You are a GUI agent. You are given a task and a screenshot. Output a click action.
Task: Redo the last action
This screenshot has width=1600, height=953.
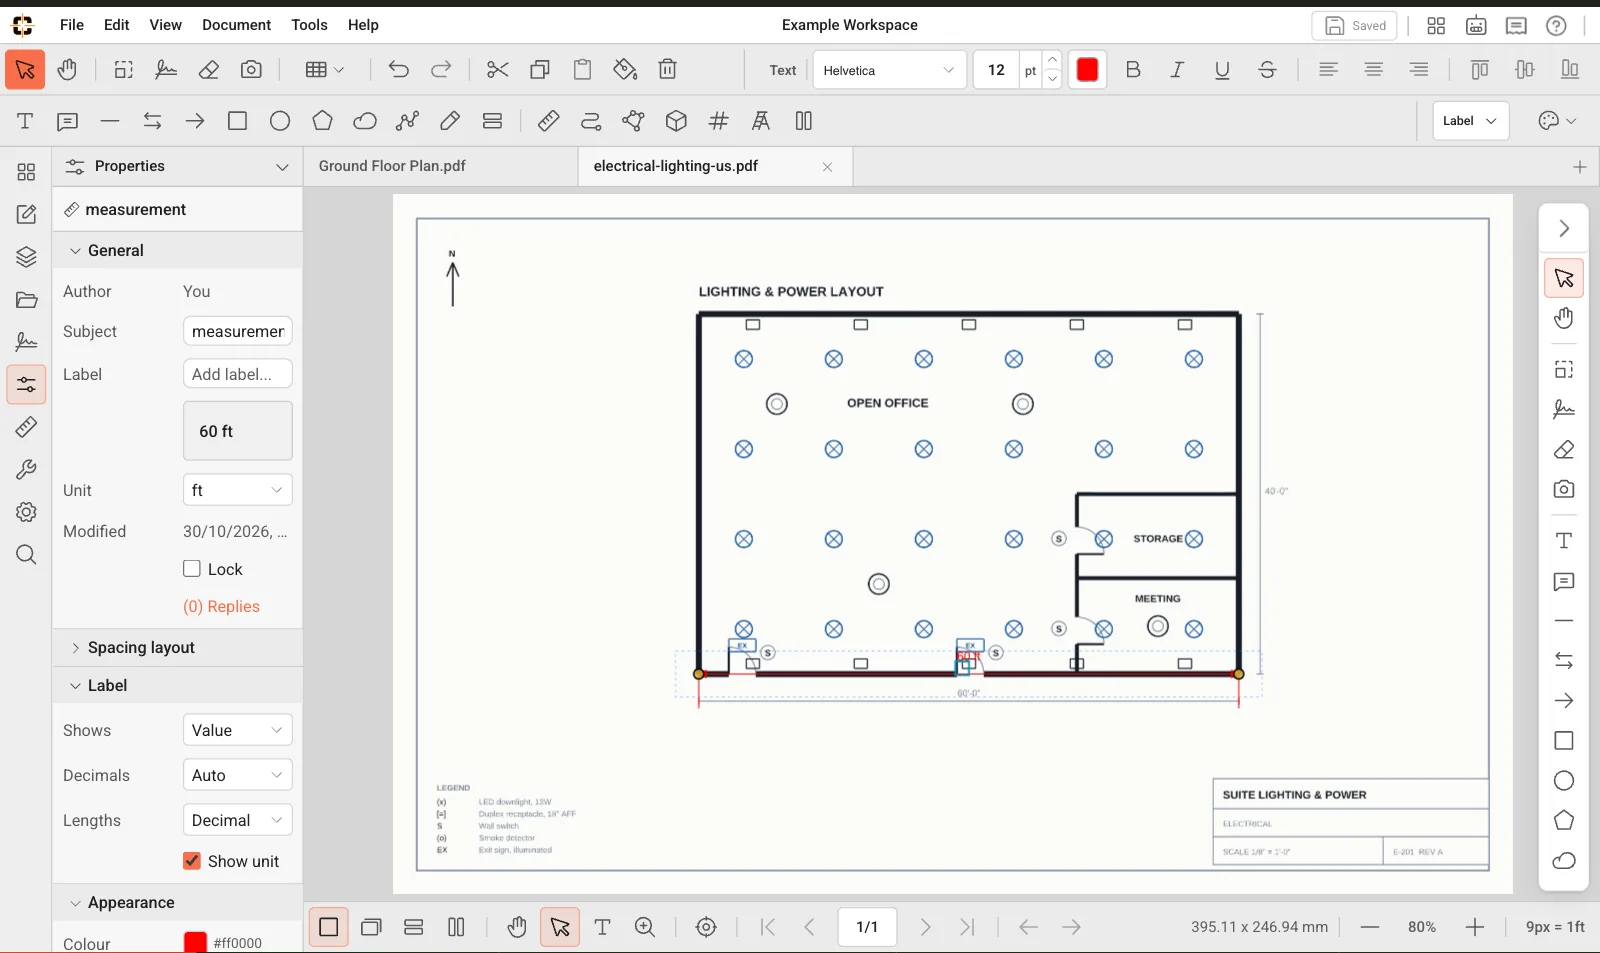441,69
